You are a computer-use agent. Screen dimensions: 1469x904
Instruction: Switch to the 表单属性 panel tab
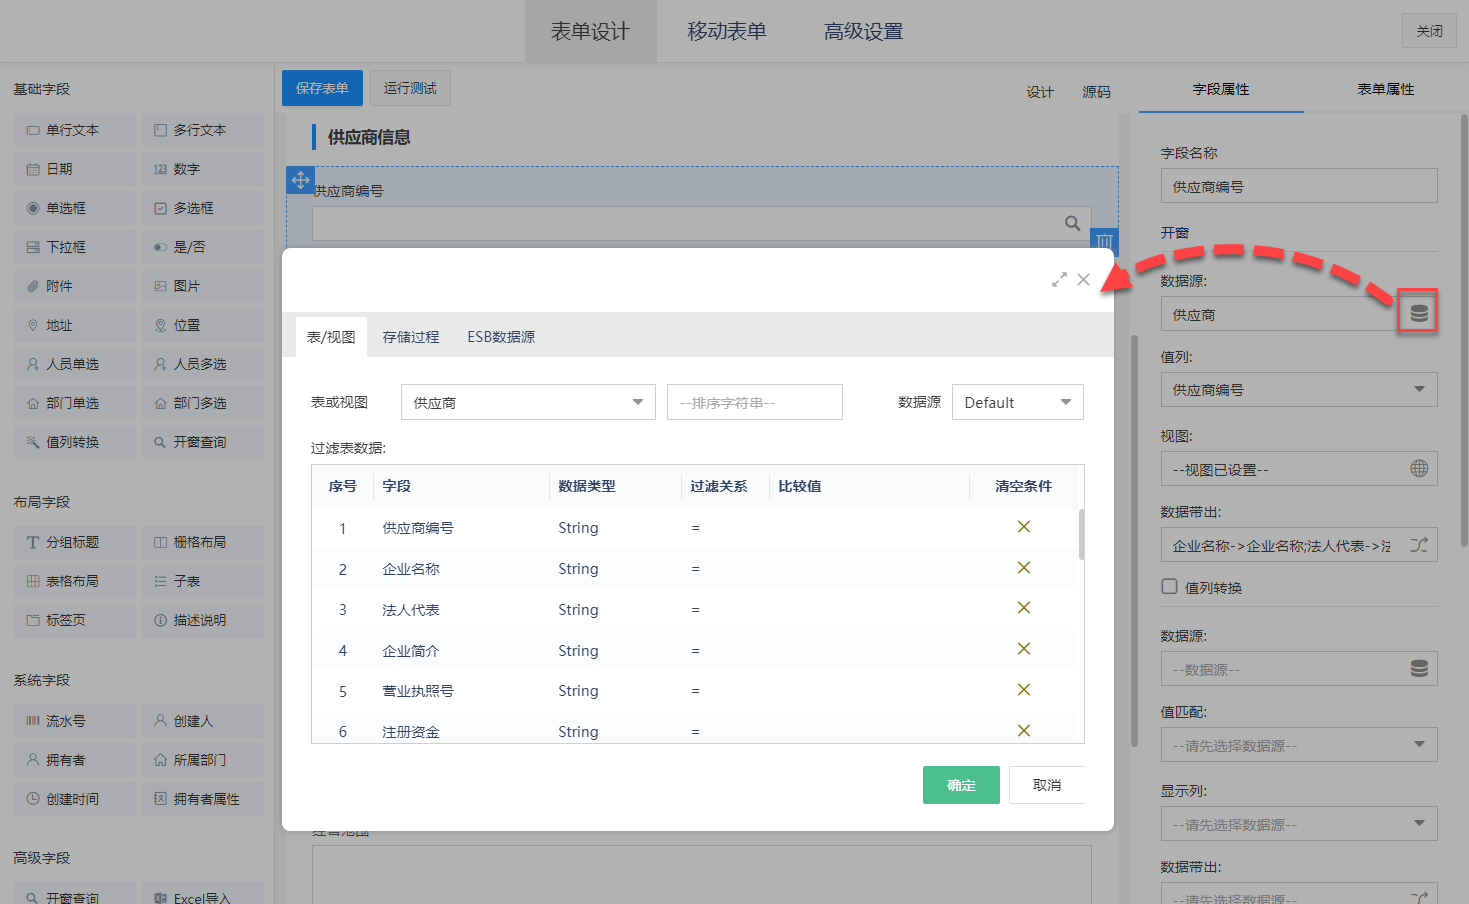1386,89
